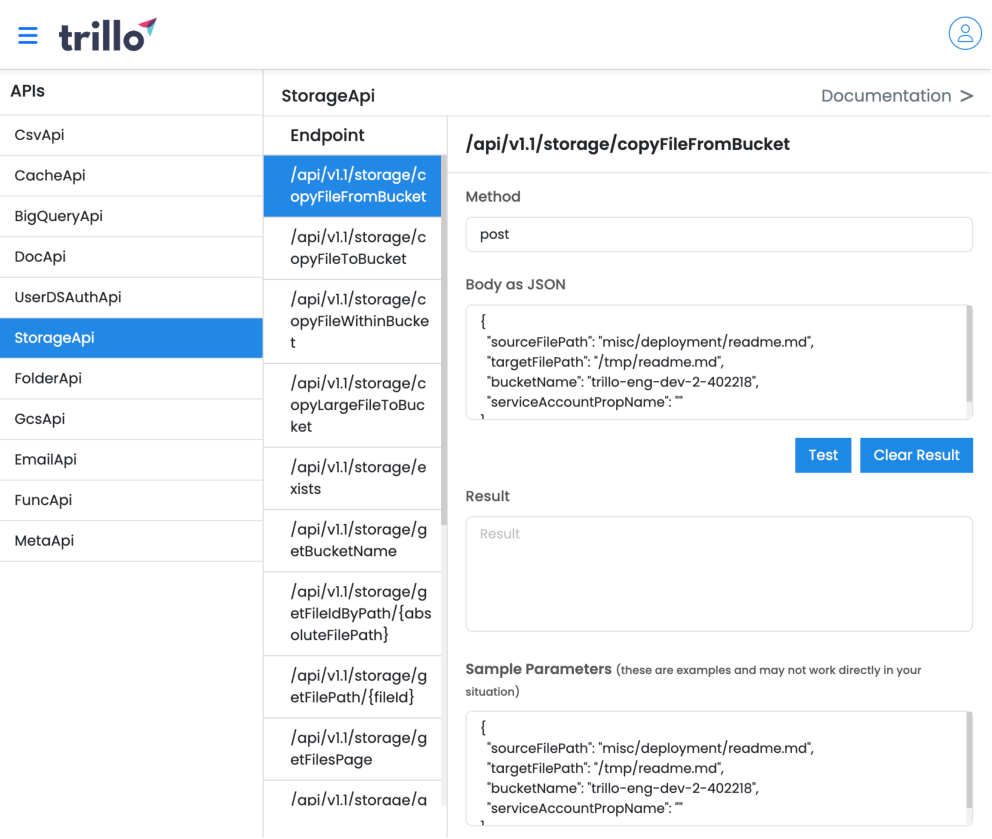Choose the copyFileWithinBucket endpoint
Image resolution: width=992 pixels, height=839 pixels.
pos(352,321)
